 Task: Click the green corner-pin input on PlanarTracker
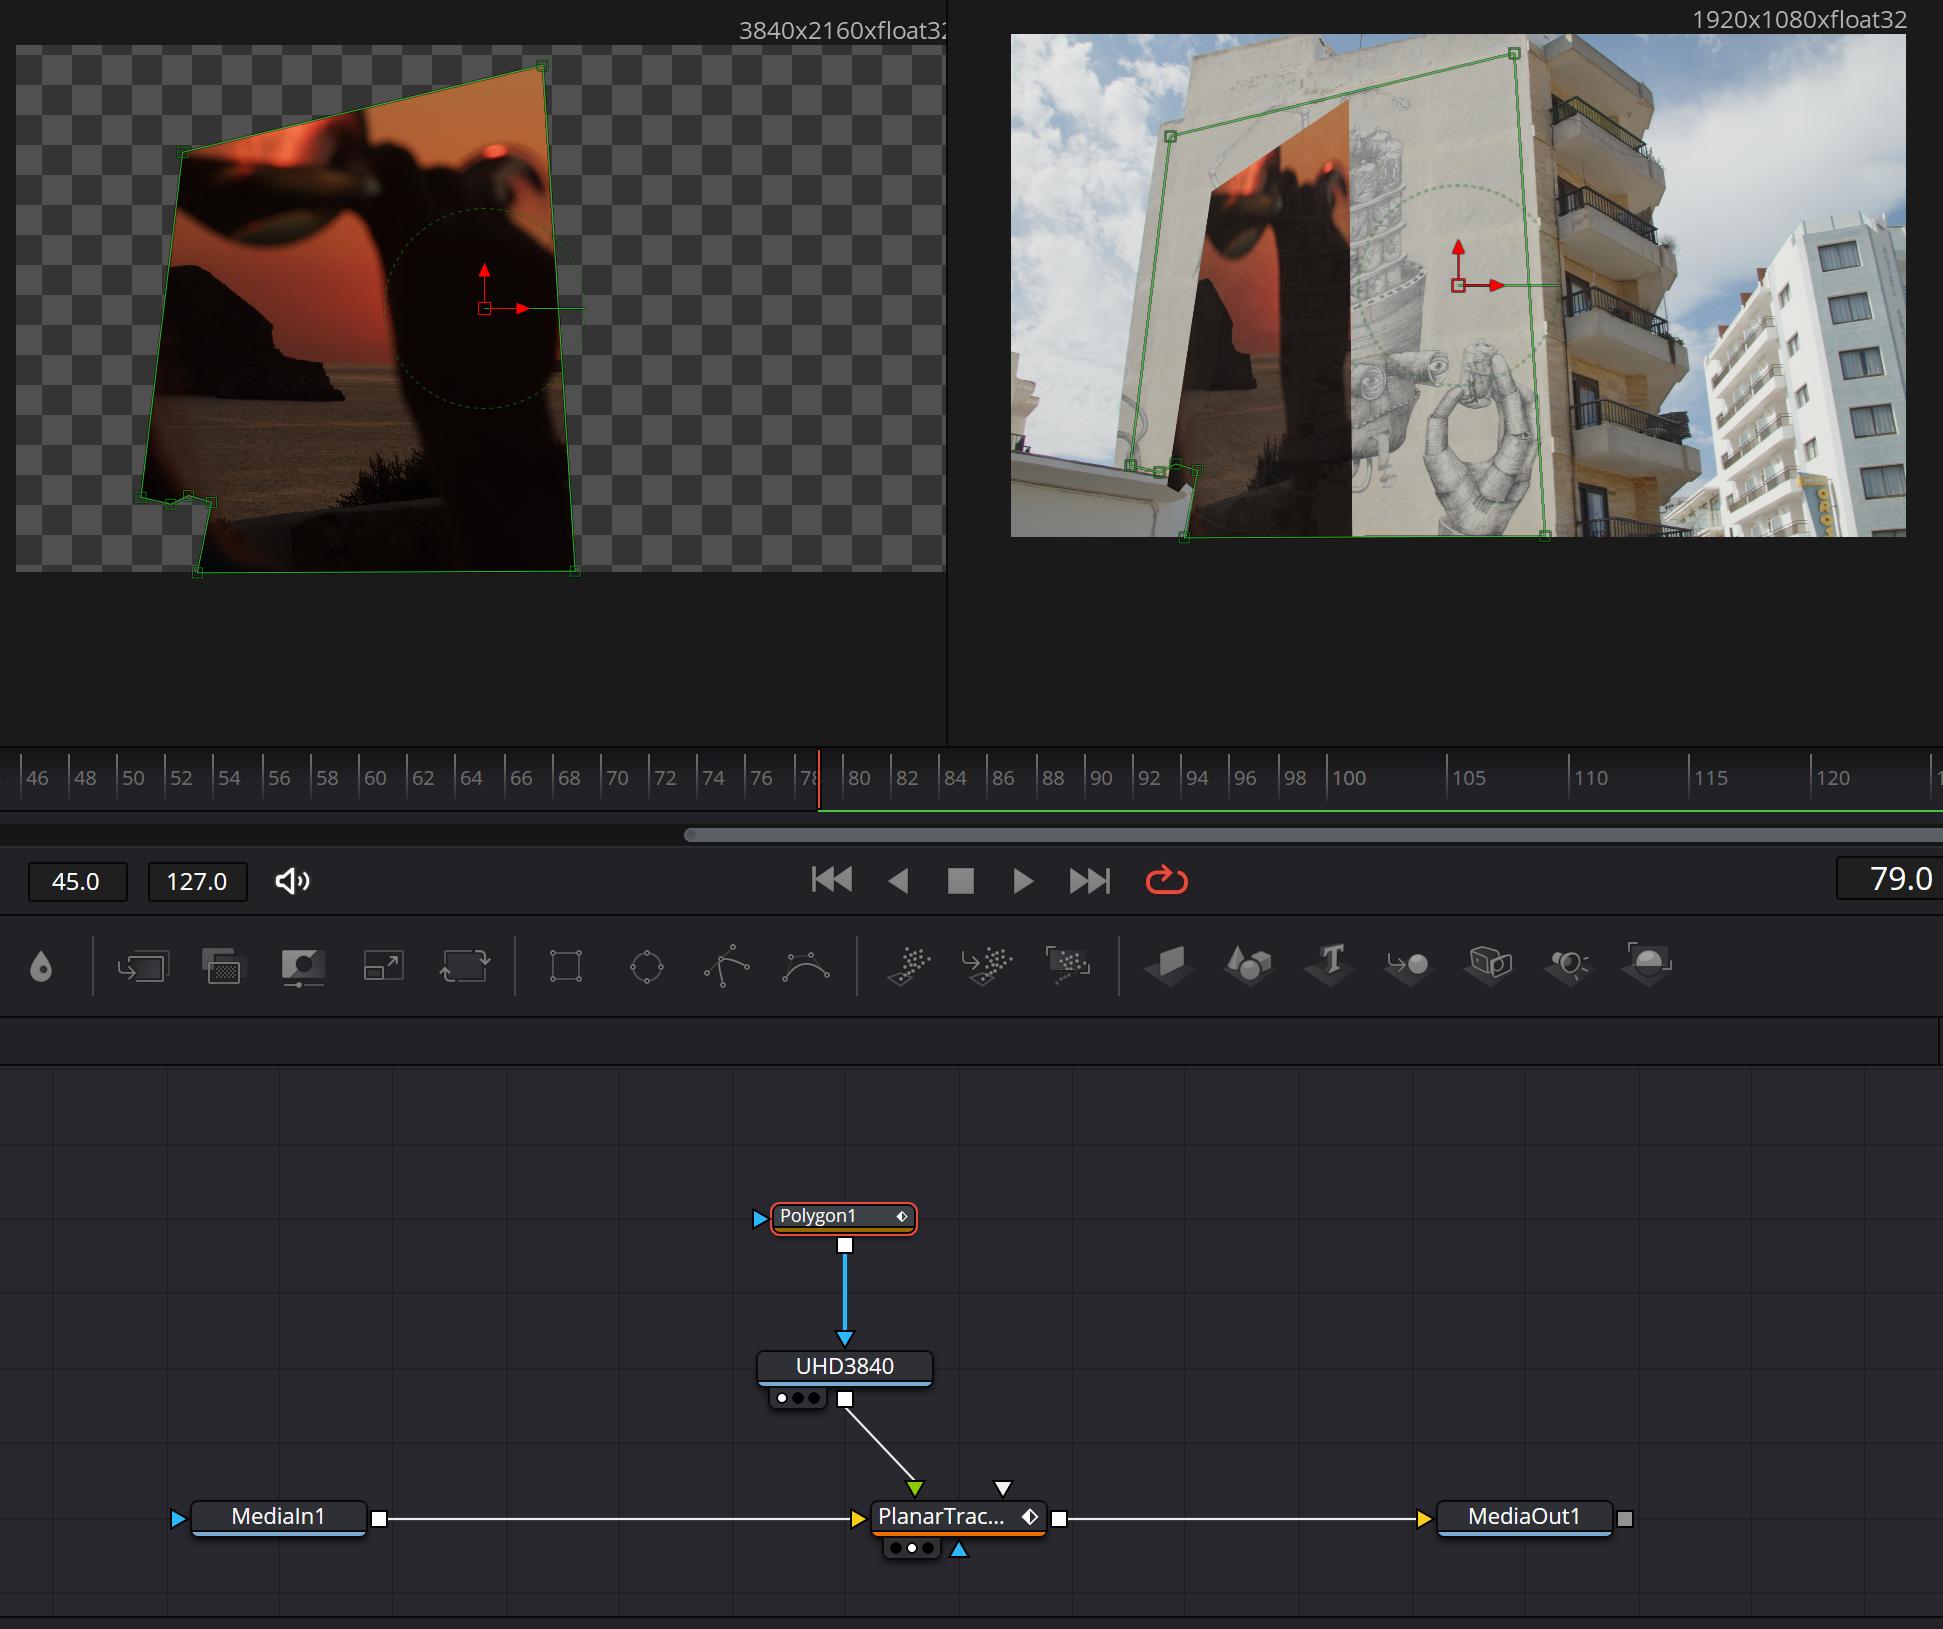click(914, 1489)
